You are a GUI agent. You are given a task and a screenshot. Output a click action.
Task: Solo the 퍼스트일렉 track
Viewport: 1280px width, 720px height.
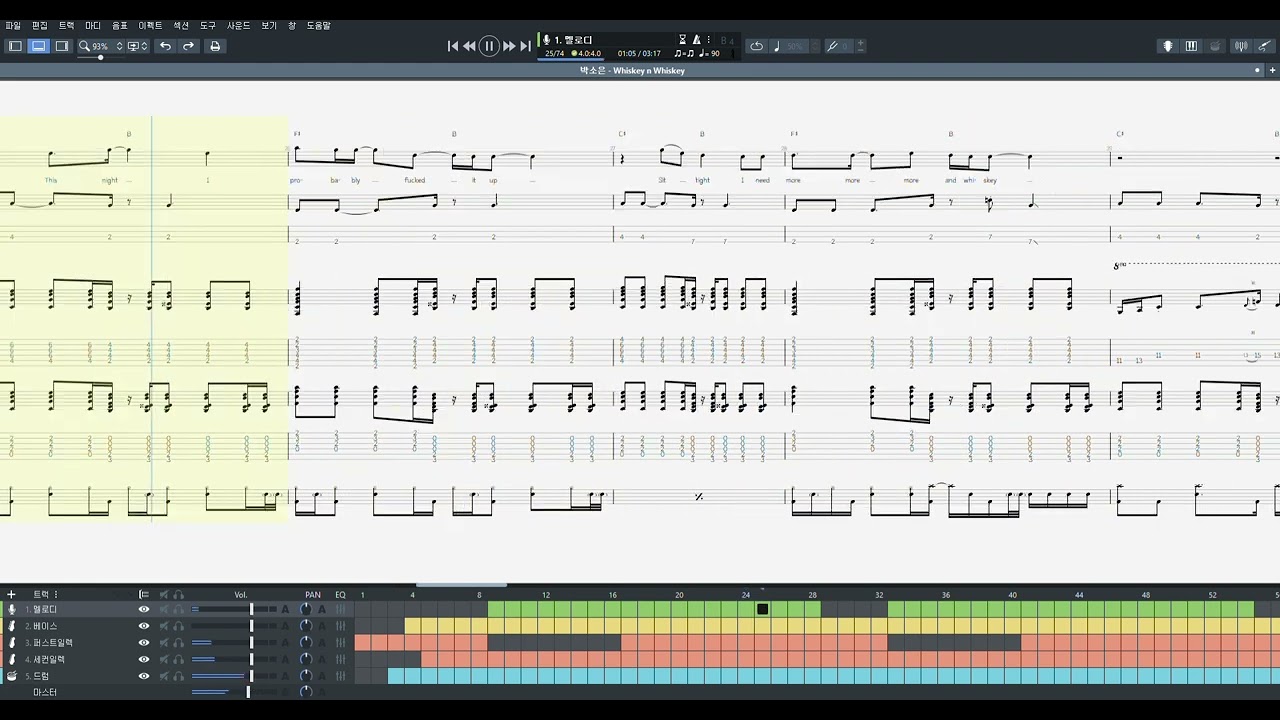pyautogui.click(x=179, y=643)
